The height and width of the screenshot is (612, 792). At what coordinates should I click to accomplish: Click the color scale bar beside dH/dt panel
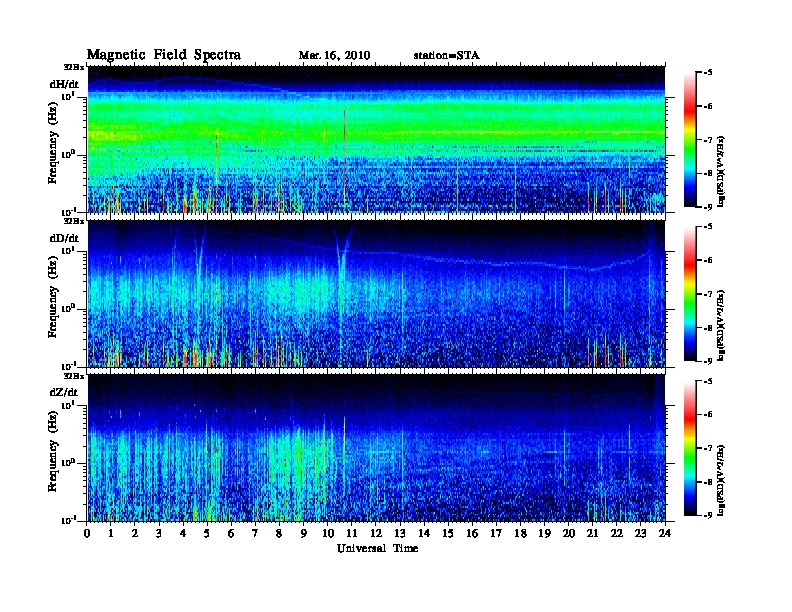(690, 139)
